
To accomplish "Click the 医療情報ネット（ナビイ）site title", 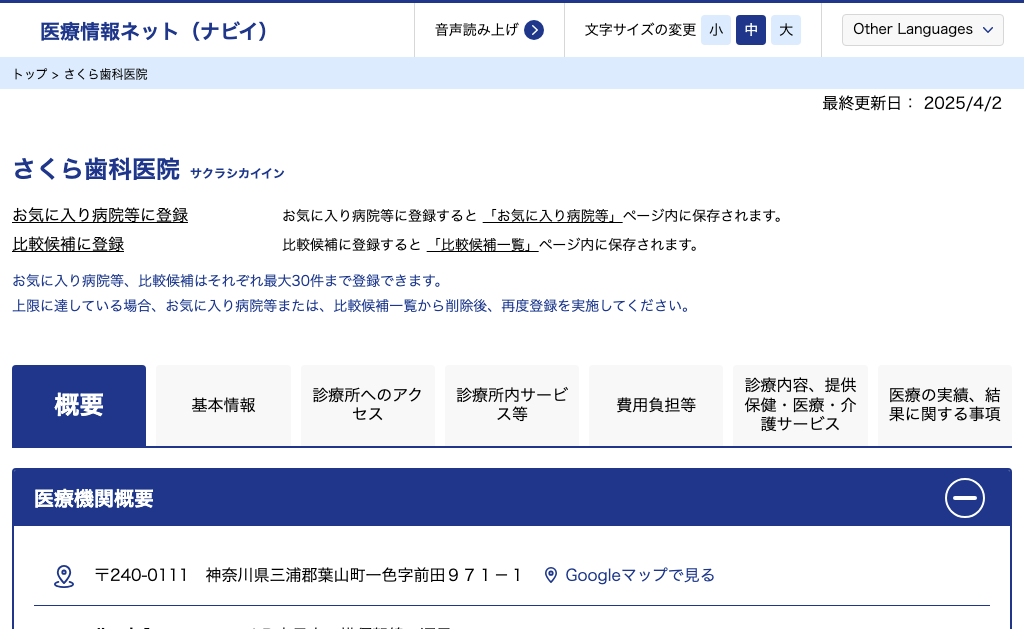I will [154, 31].
